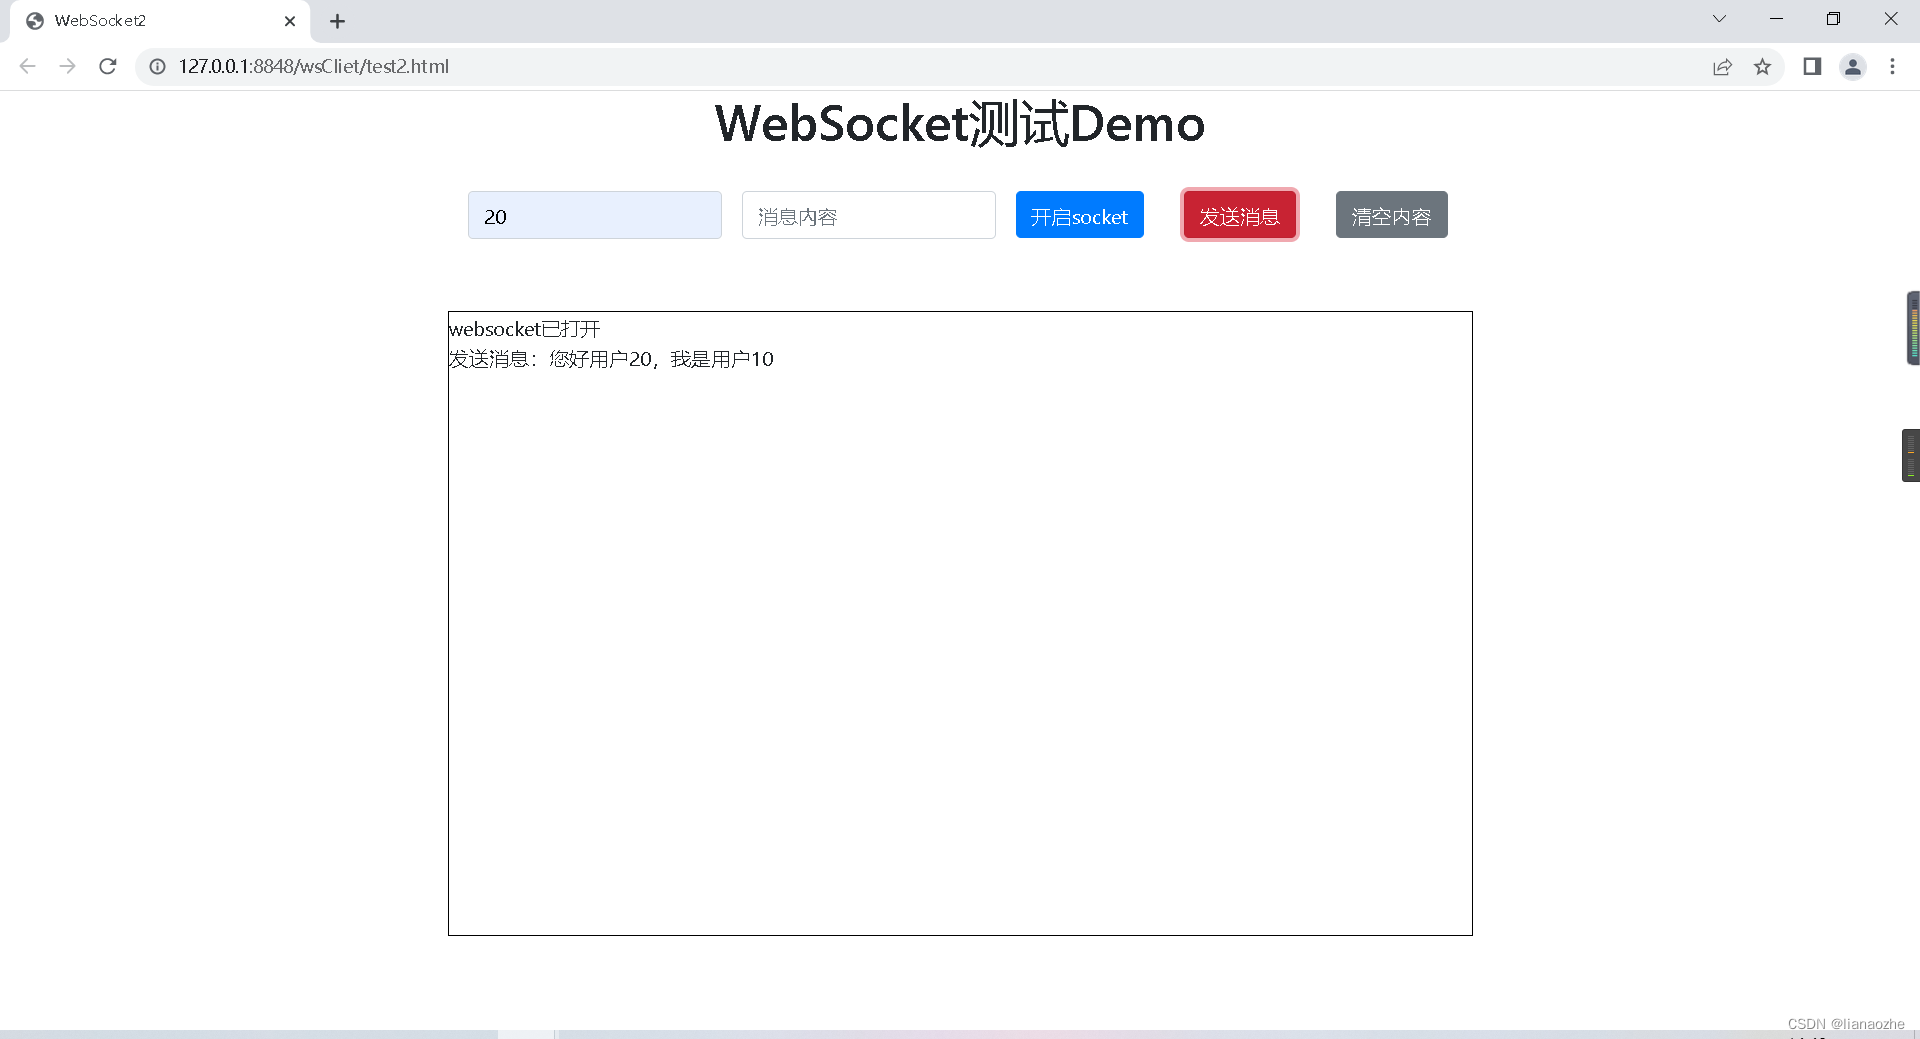1920x1039 pixels.
Task: Click the 开启socket button
Action: (1080, 215)
